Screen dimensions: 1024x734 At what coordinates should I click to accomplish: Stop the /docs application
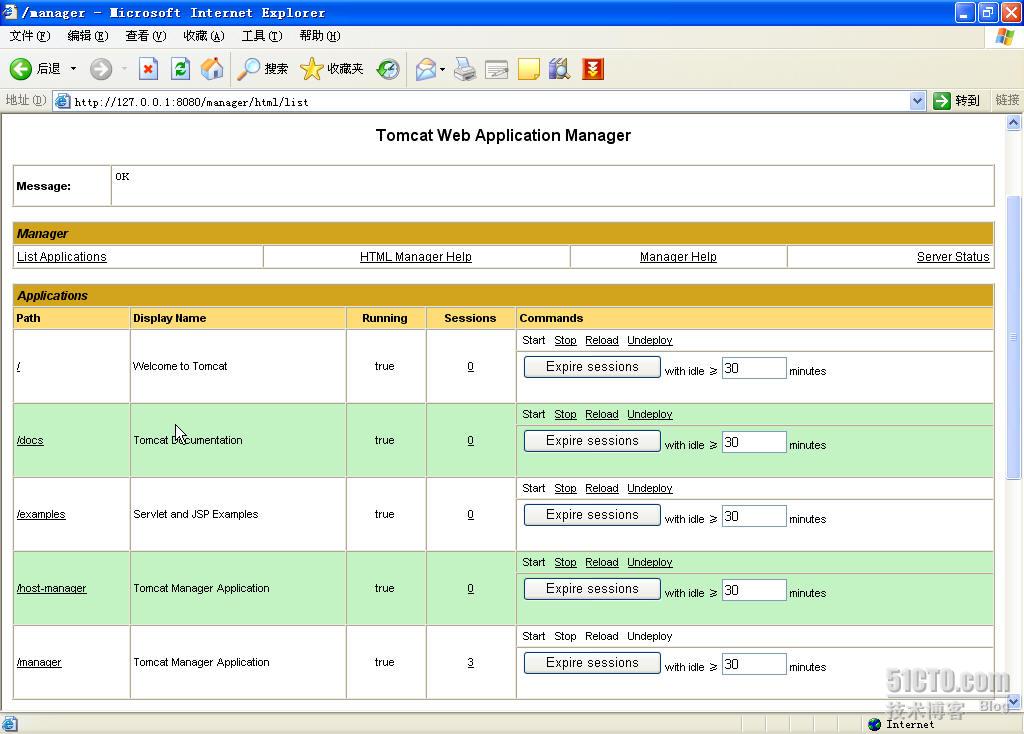pyautogui.click(x=565, y=414)
